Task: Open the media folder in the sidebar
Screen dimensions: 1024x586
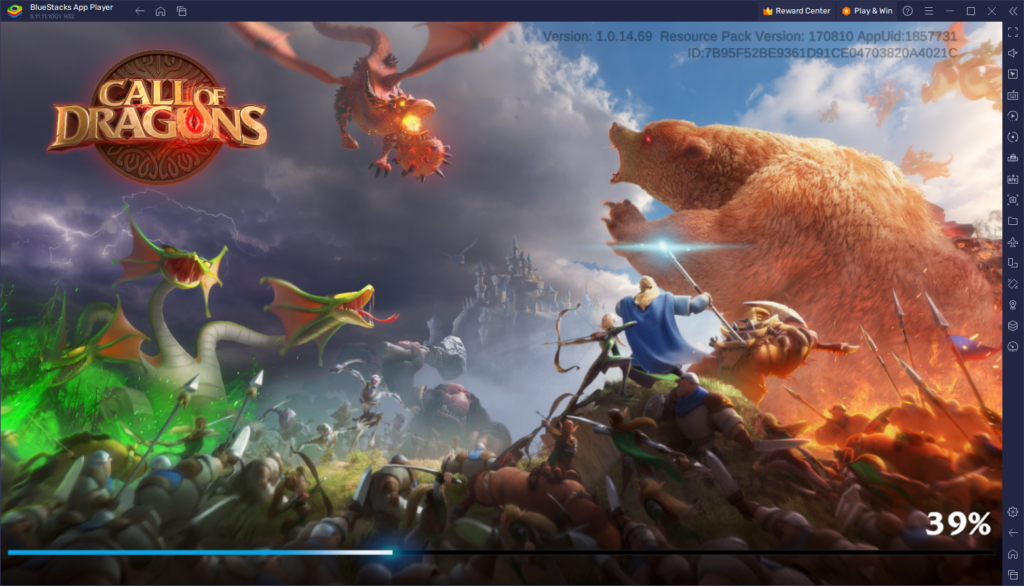Action: click(1012, 221)
